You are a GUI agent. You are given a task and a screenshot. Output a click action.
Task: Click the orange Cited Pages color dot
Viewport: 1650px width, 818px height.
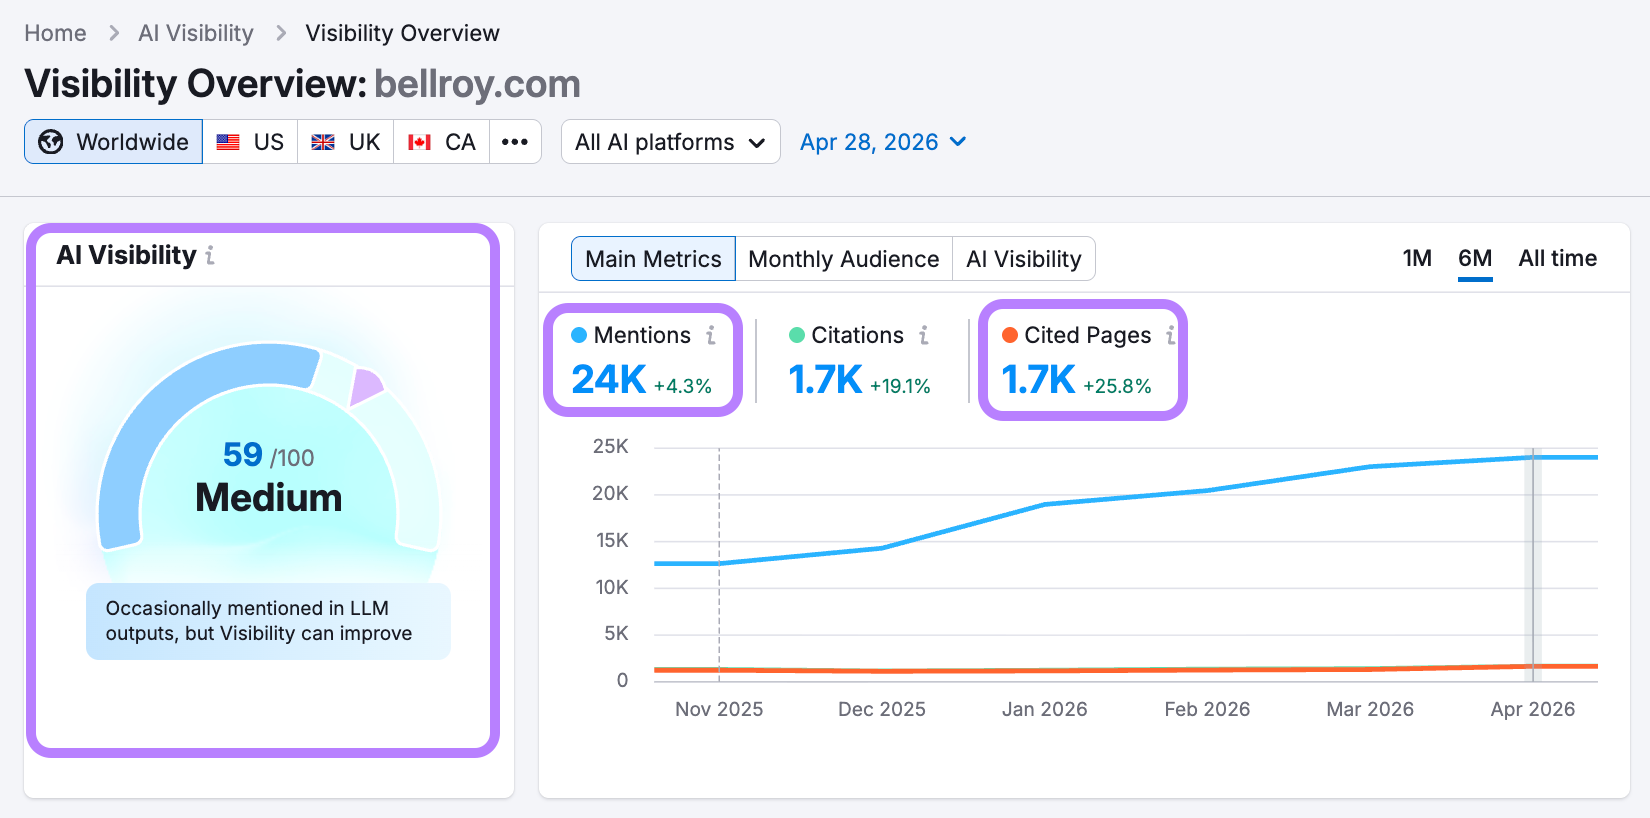[1010, 335]
